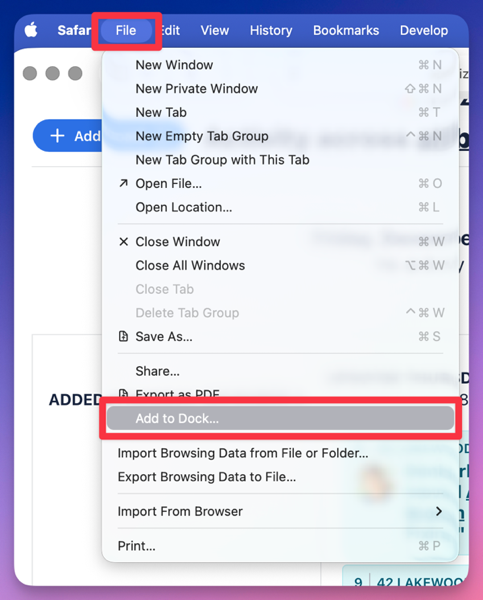
Task: Open the View menu
Action: coord(215,30)
